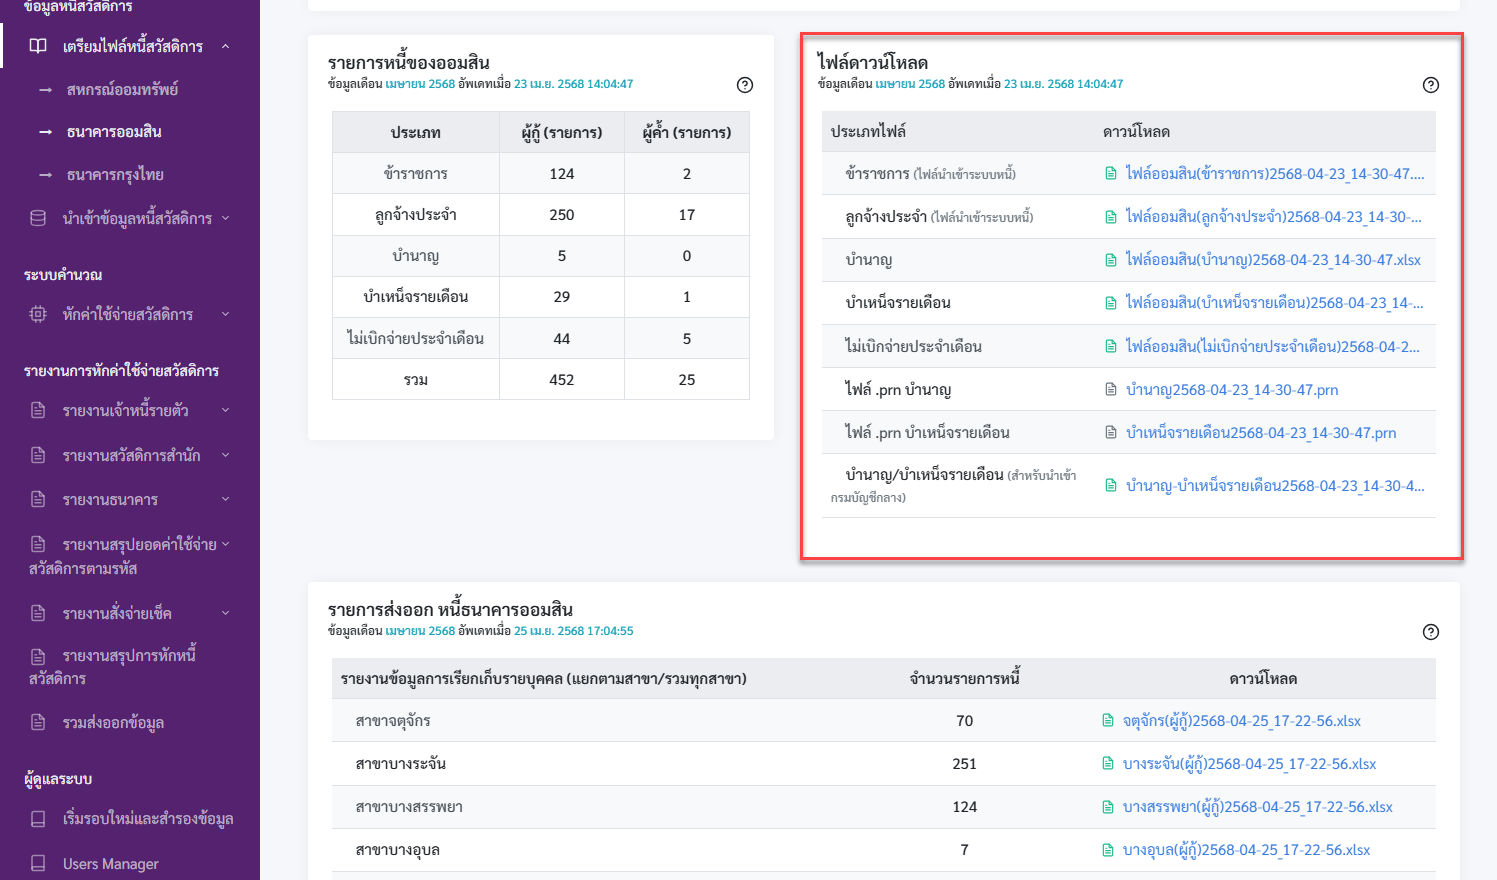Download the บางอุบล(ผู้กู้) xlsx file link
Image resolution: width=1497 pixels, height=880 pixels.
[x=1246, y=850]
